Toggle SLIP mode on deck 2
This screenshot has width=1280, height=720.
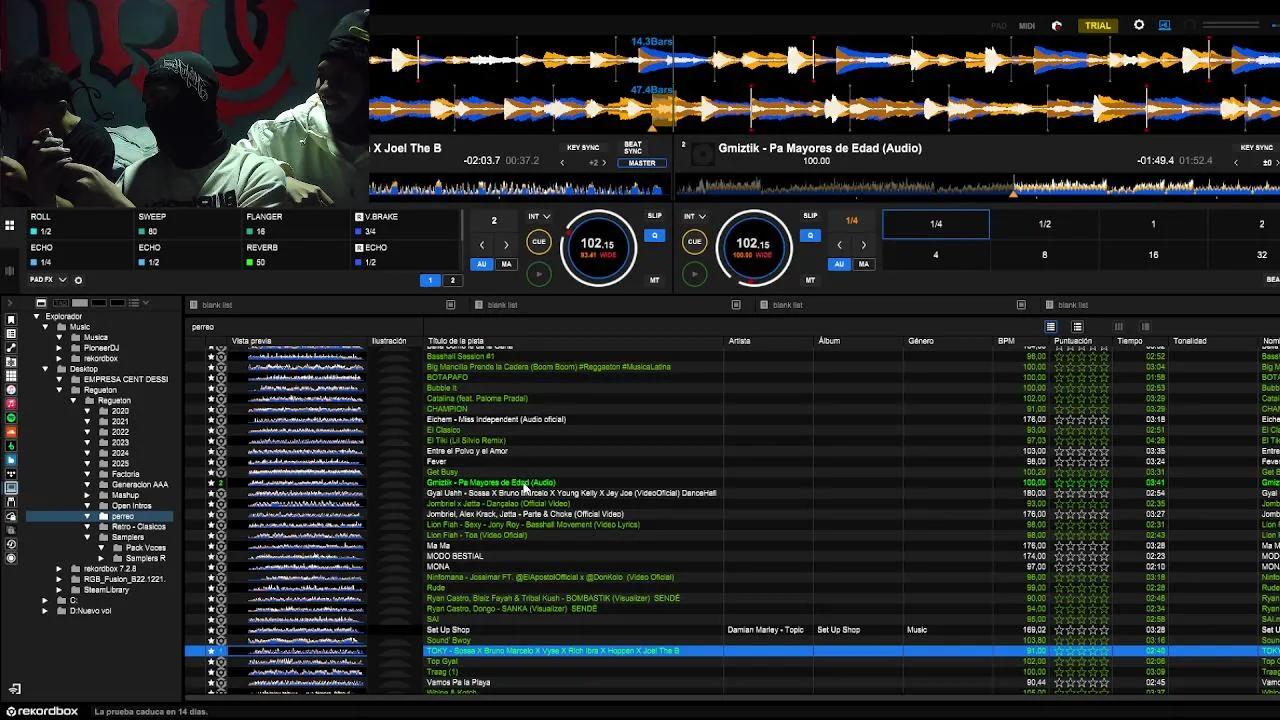point(810,216)
